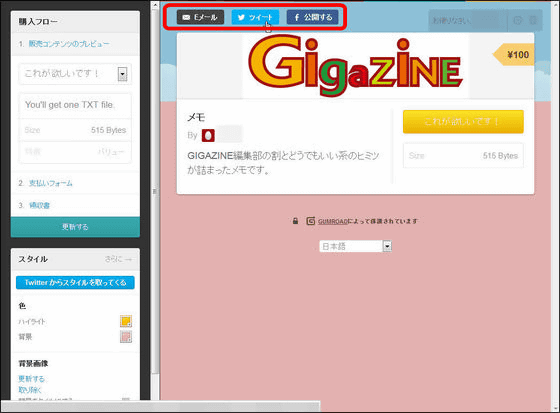Open the 日本語 language dropdown
The width and height of the screenshot is (560, 413).
click(356, 246)
